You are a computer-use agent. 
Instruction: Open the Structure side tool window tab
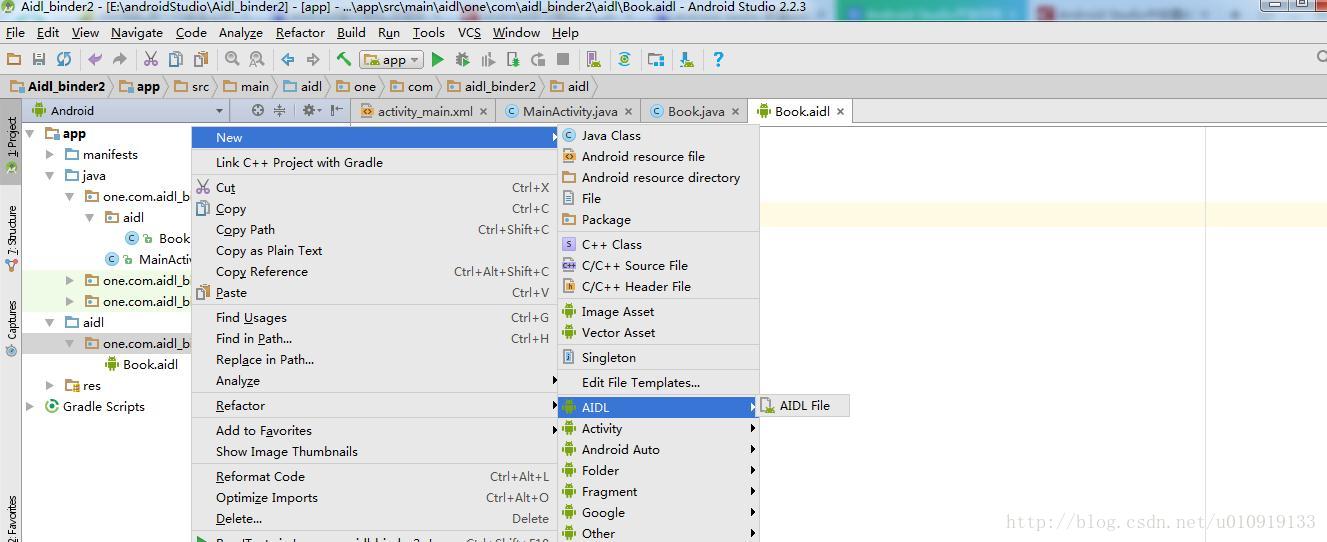tap(11, 238)
